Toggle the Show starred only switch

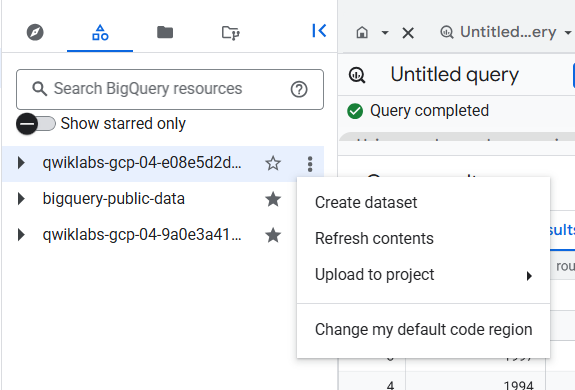[36, 124]
